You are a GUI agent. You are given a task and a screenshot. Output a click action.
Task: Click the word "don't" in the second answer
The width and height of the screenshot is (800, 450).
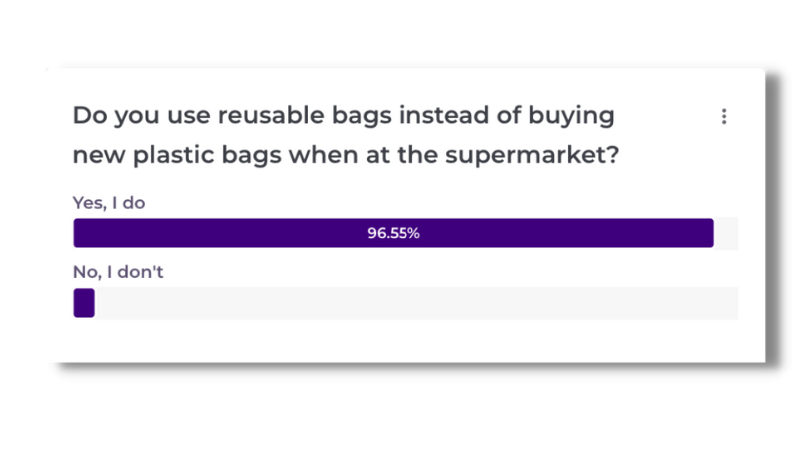point(140,271)
